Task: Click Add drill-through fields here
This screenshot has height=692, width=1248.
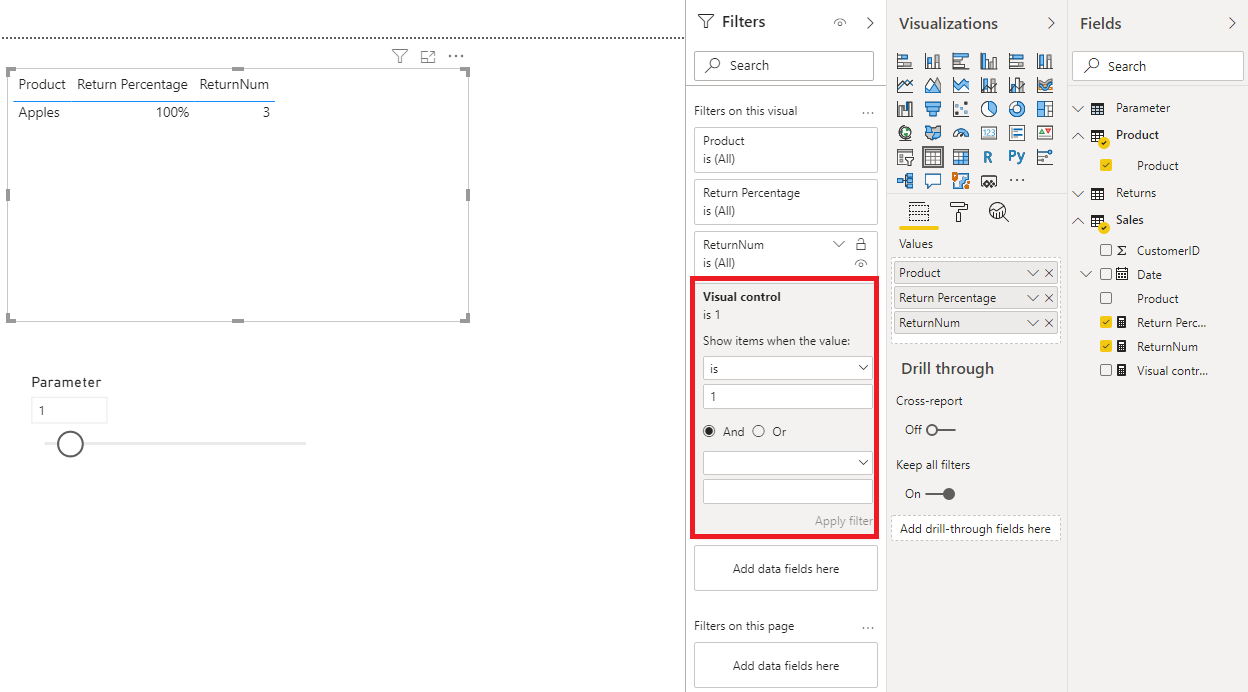Action: point(975,529)
